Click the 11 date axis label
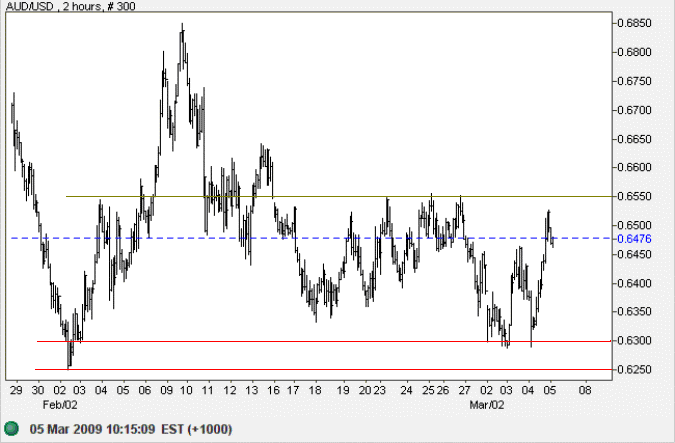This screenshot has width=675, height=443. point(208,390)
